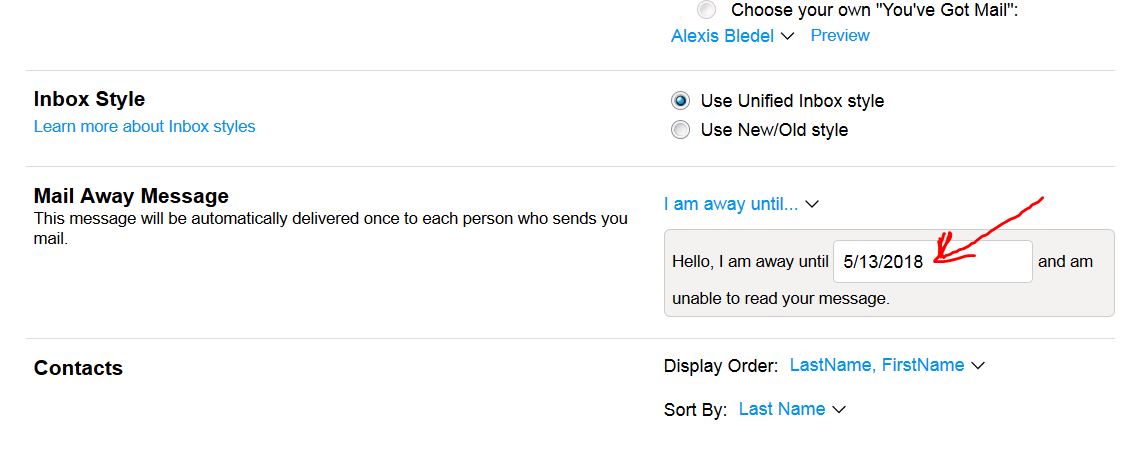Click the chevron arrow beside Alexis Bledel
The height and width of the screenshot is (464, 1145).
click(x=787, y=36)
